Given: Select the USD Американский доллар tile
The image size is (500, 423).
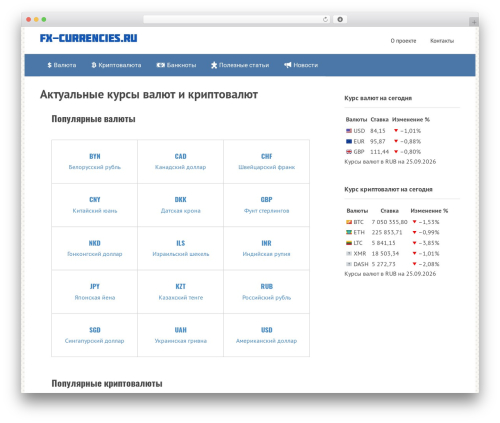Looking at the screenshot, I should 267,335.
